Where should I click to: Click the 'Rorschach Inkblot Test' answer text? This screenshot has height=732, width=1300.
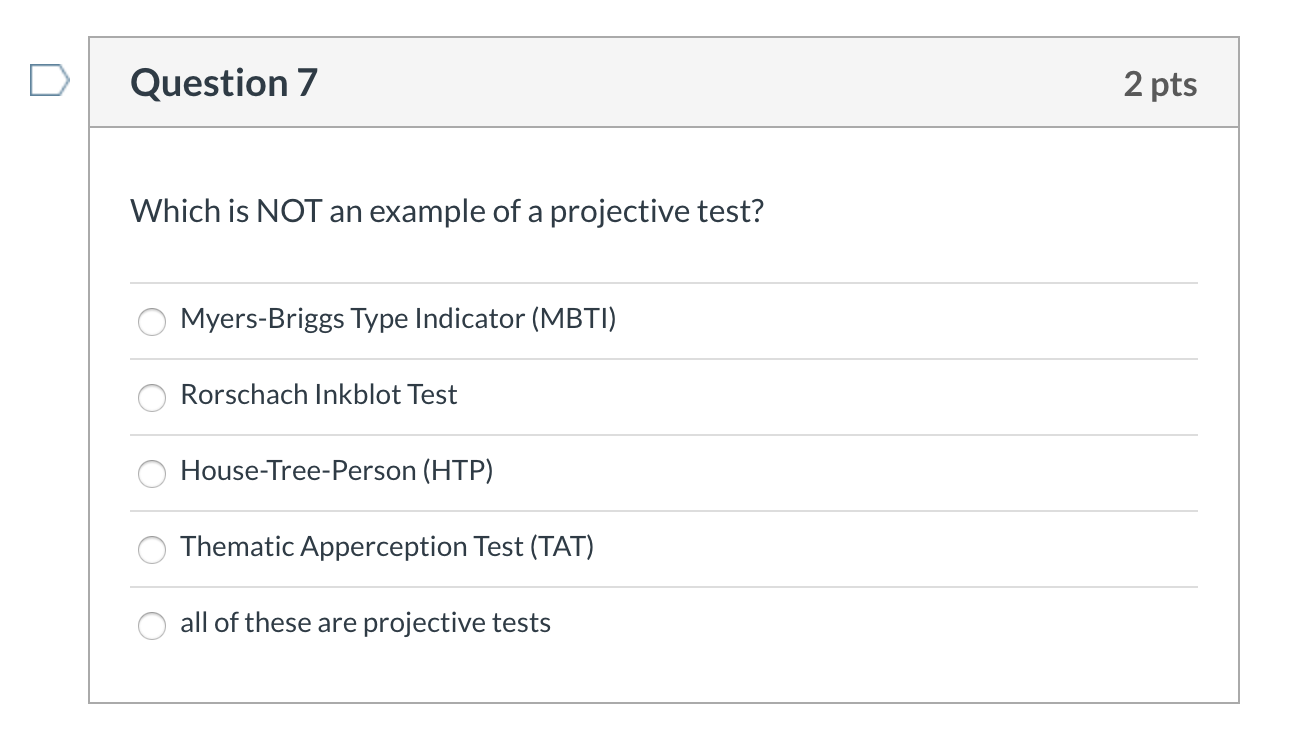318,395
